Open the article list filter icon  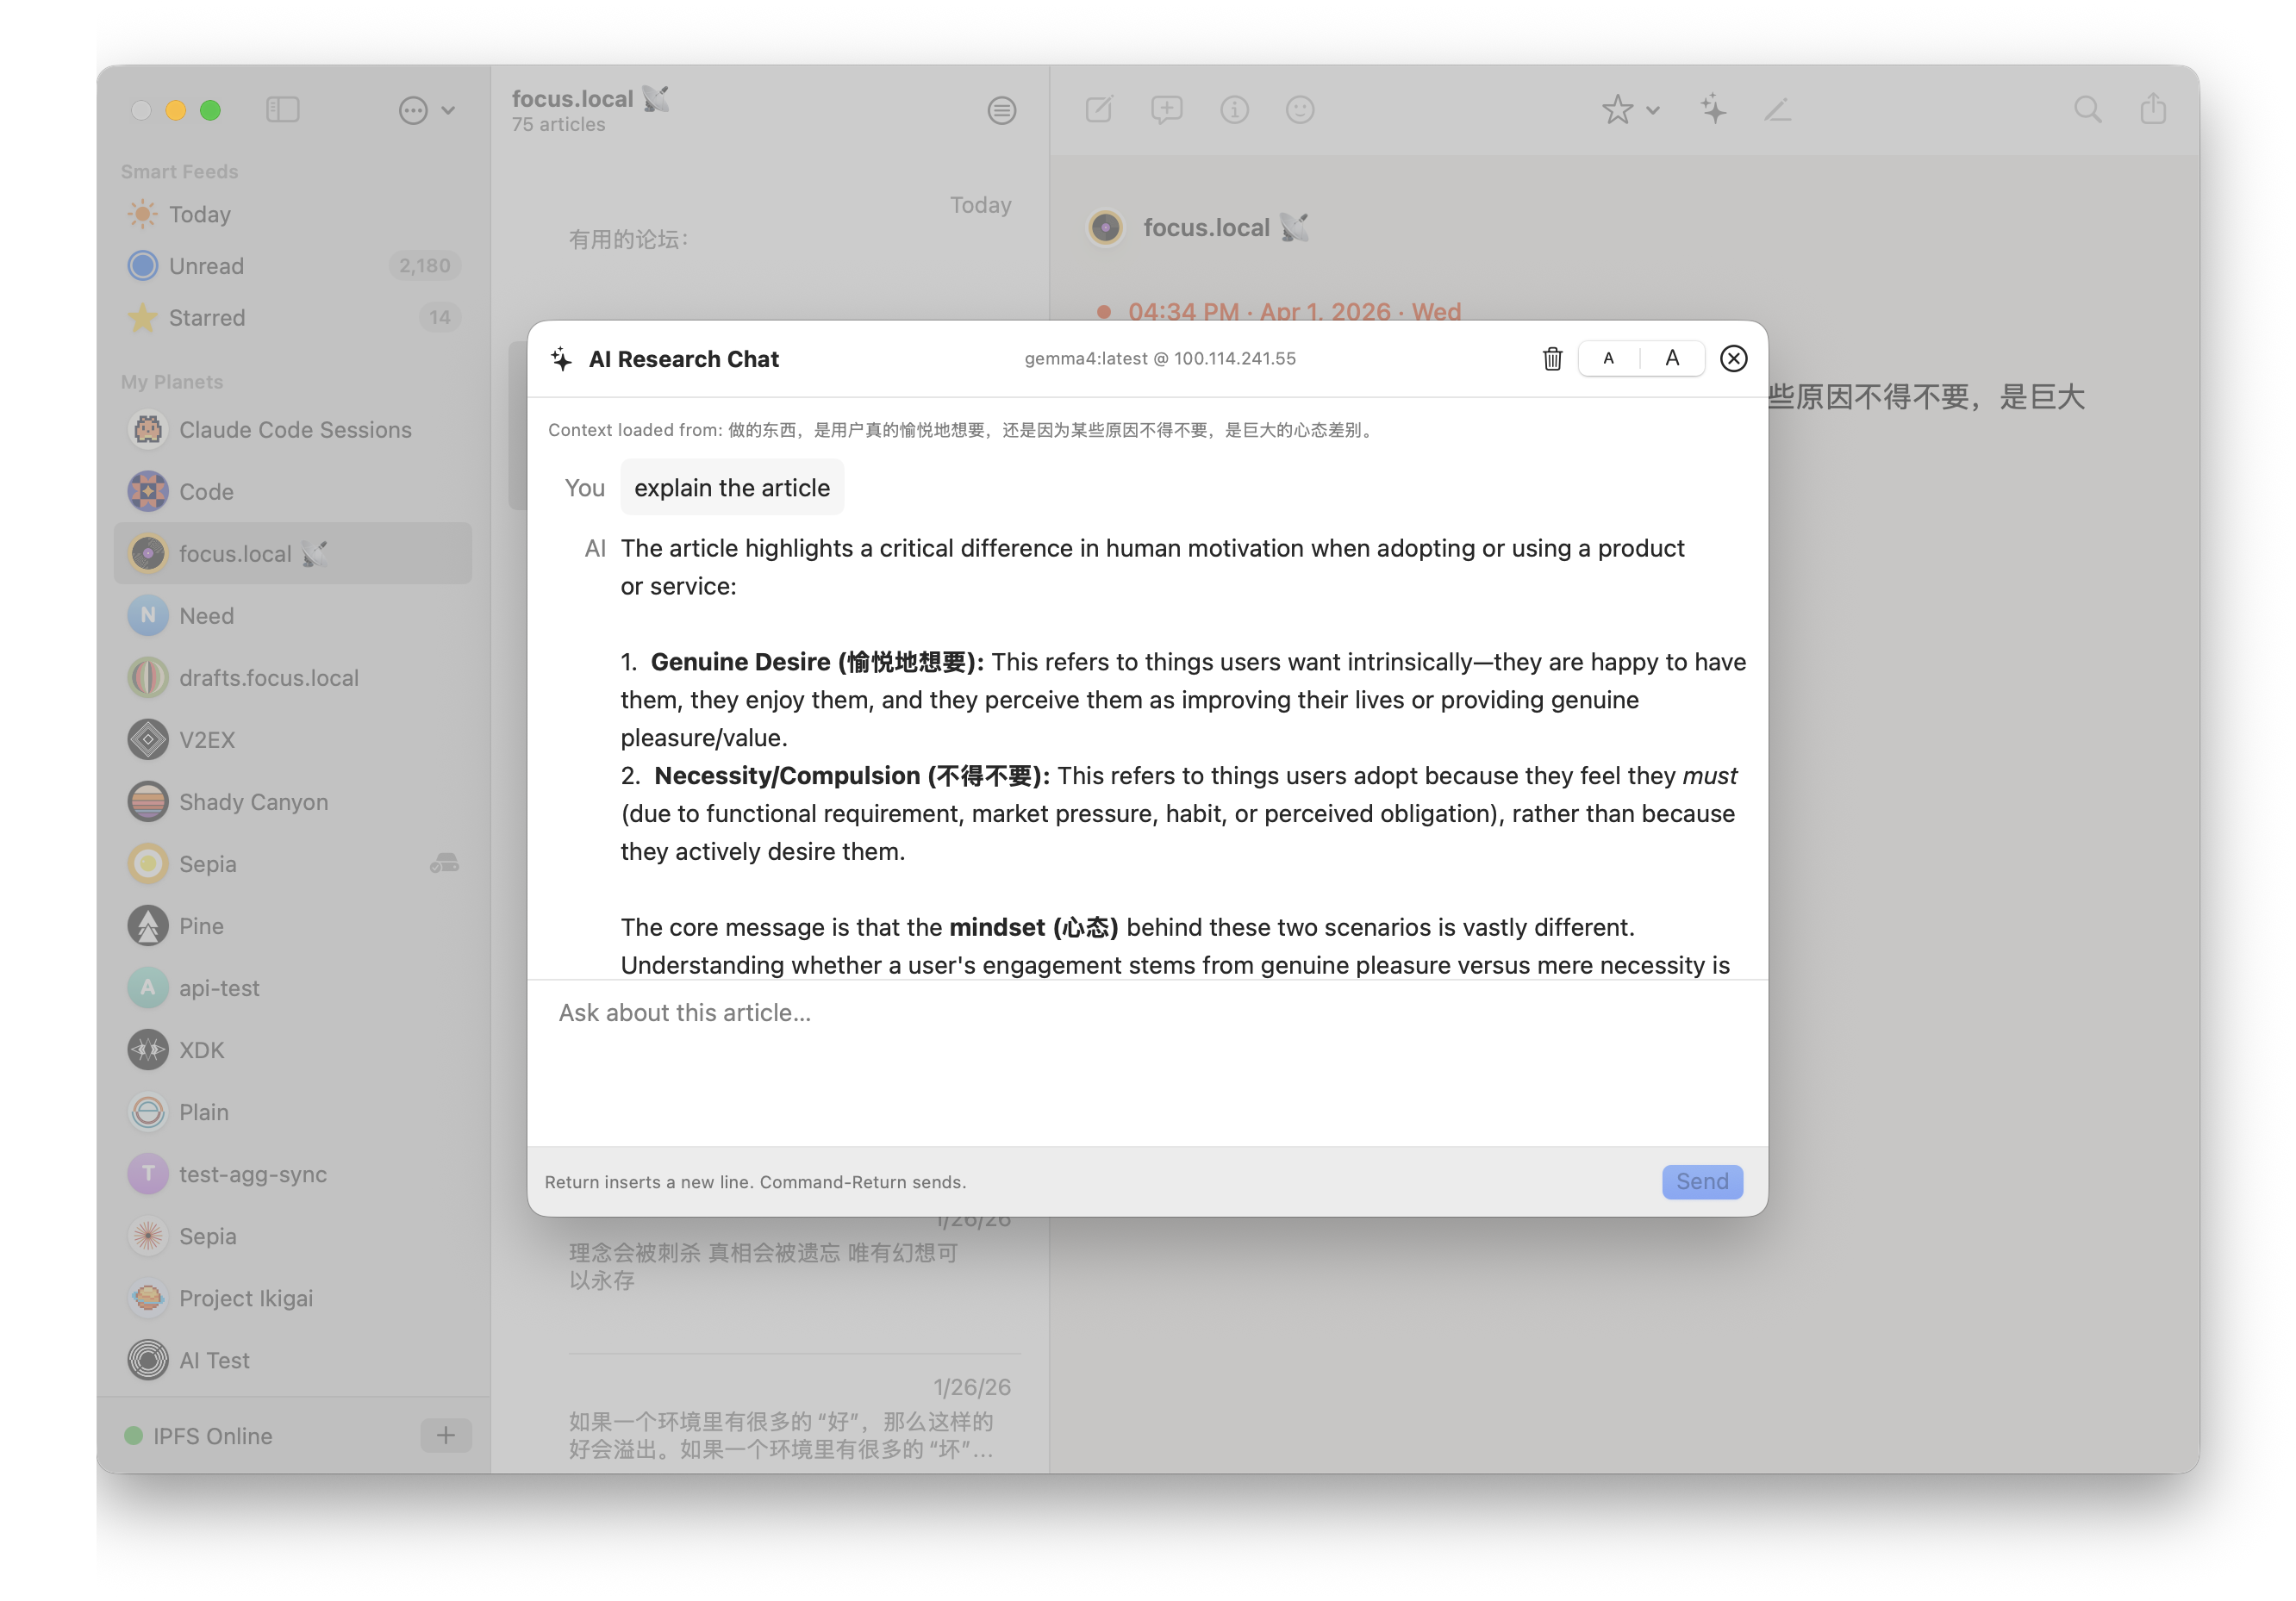pos(1001,110)
